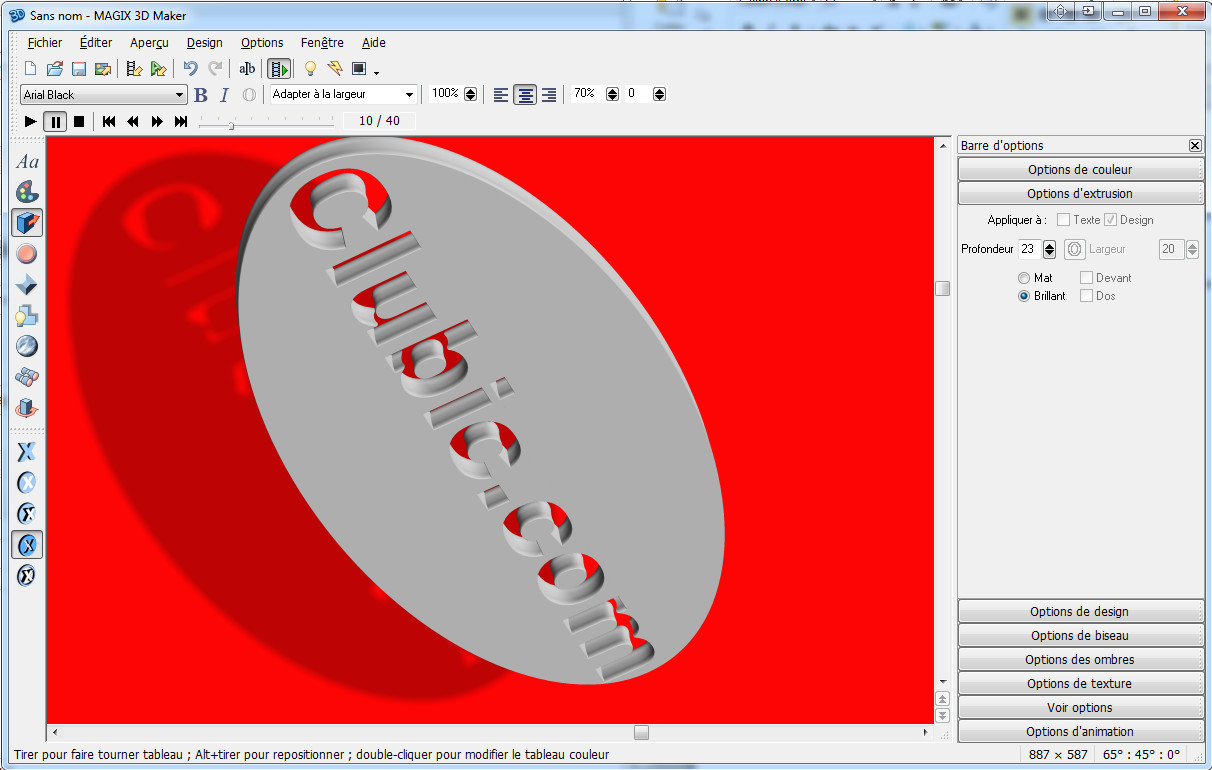Expand the Options de biseau section

(x=1080, y=636)
